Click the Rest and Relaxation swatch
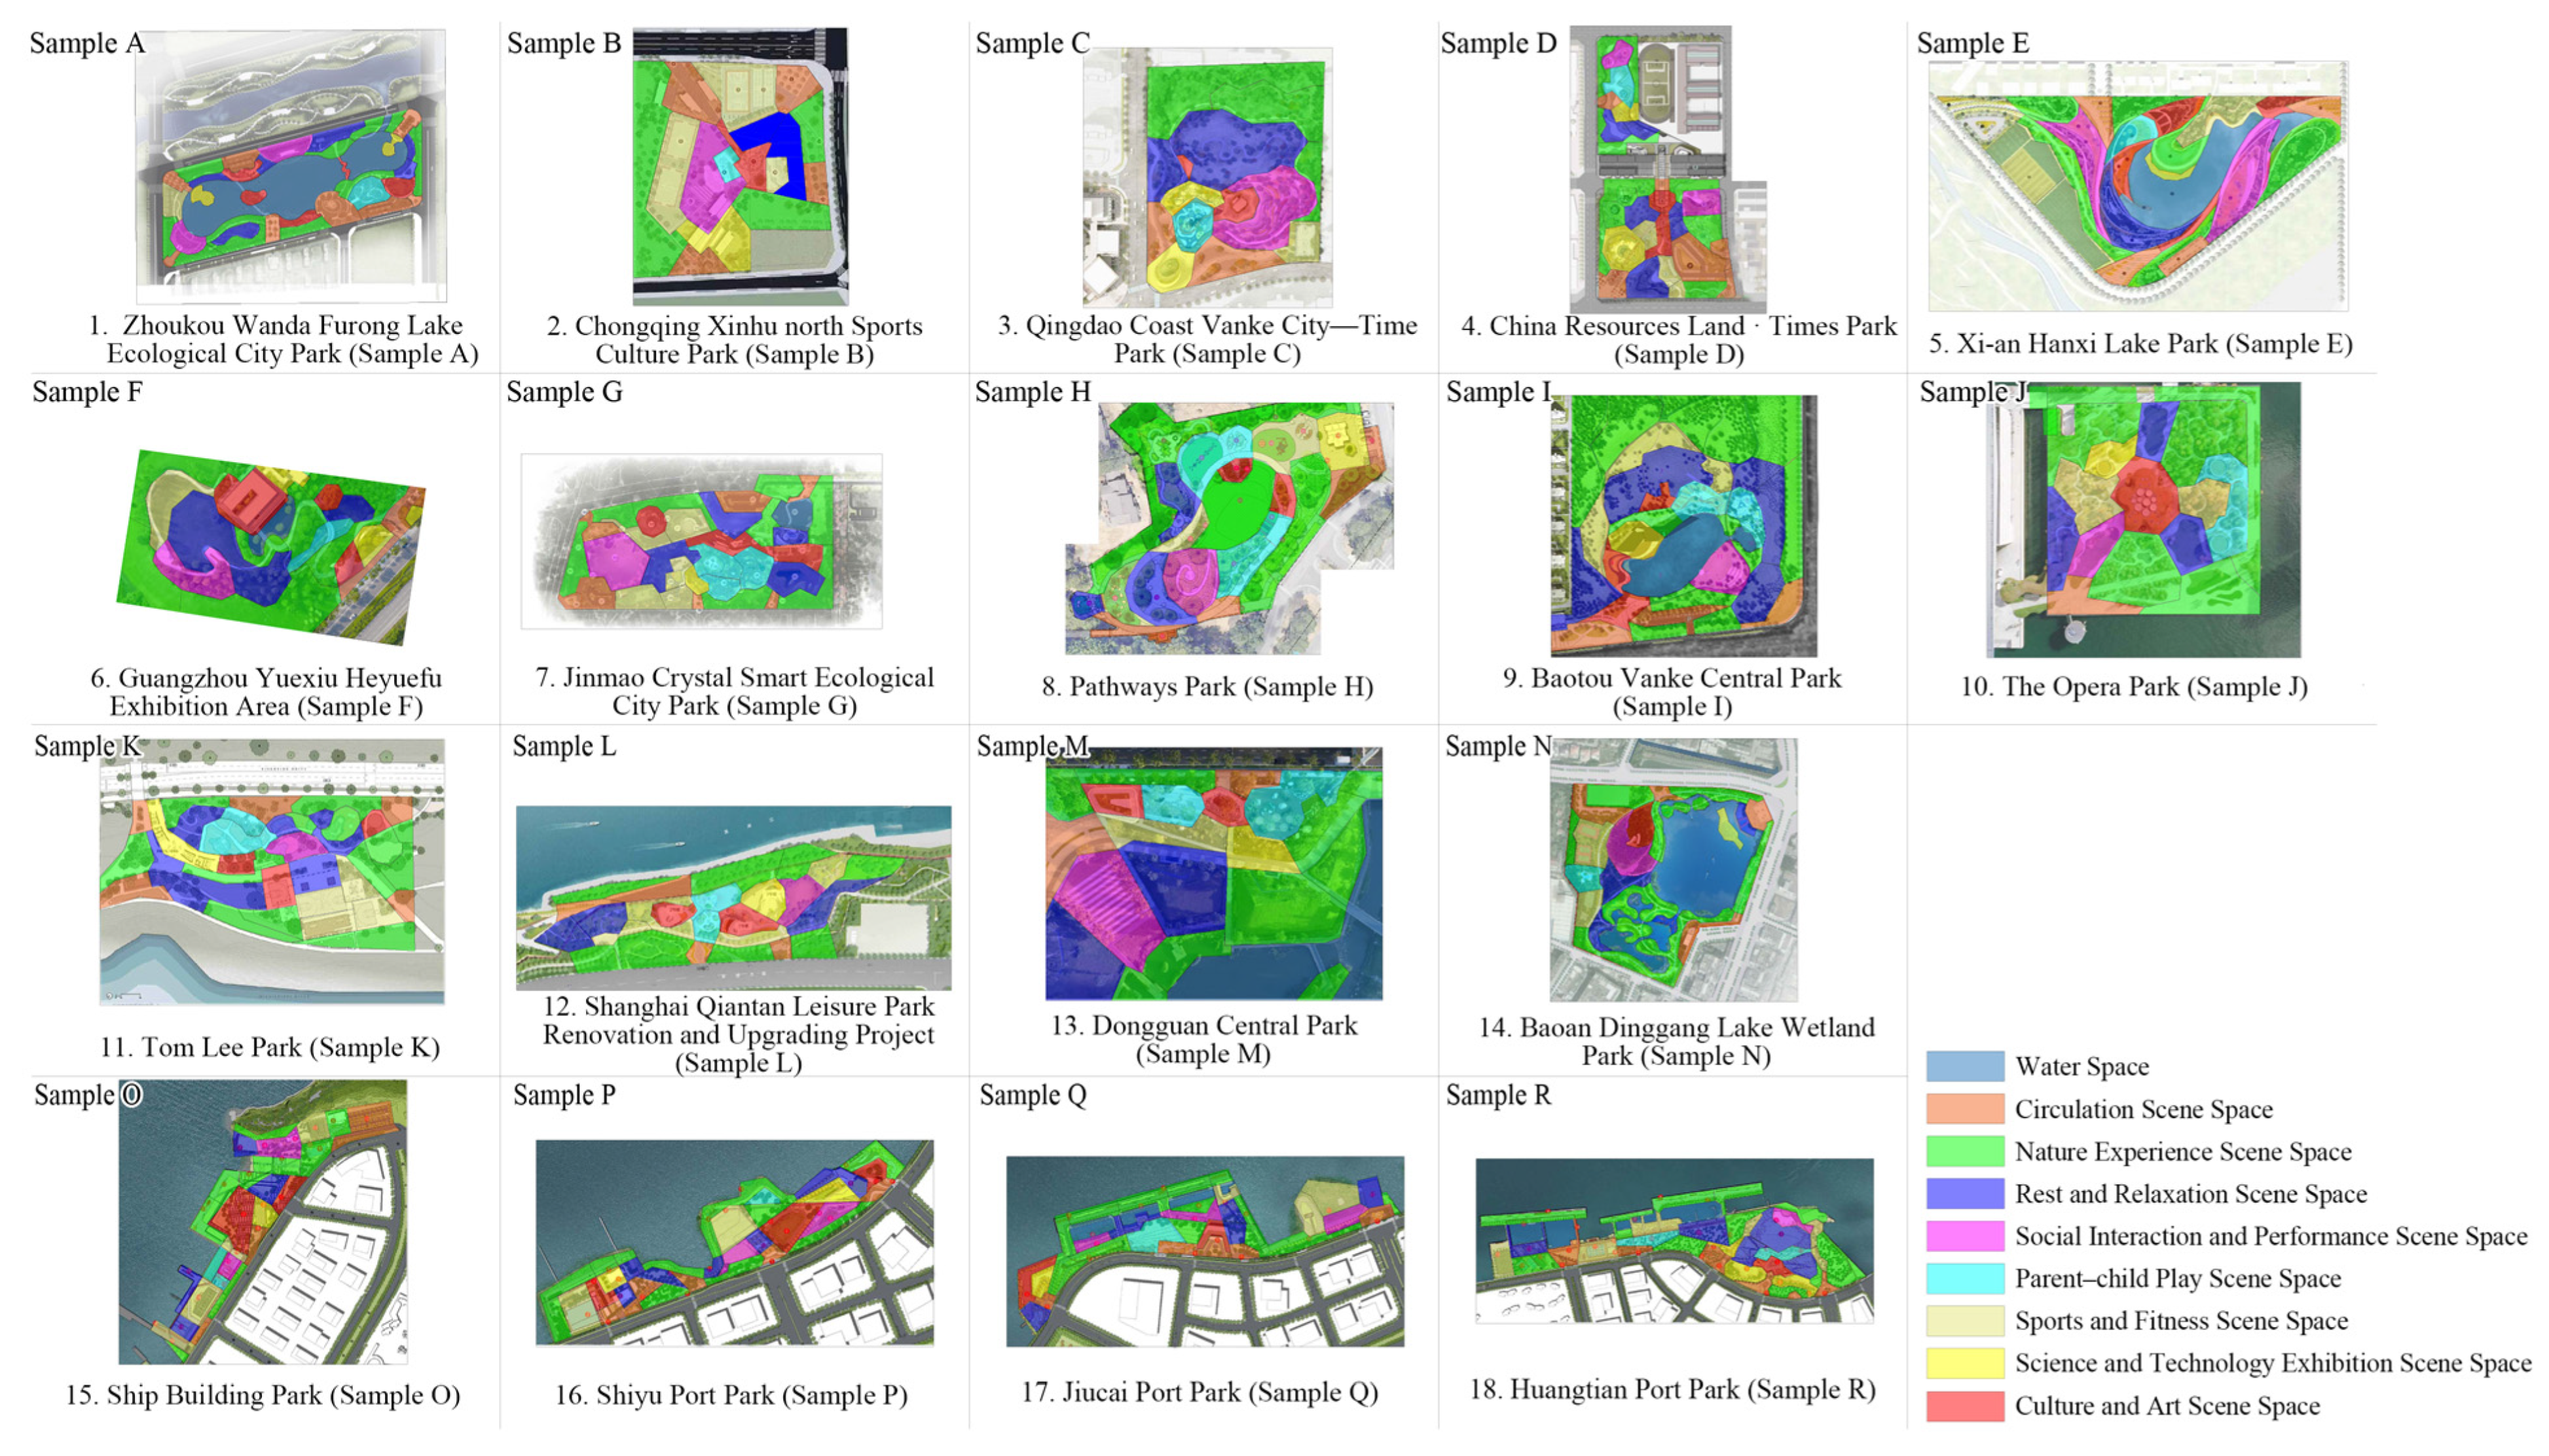Image resolution: width=2549 pixels, height=1456 pixels. tap(1964, 1193)
